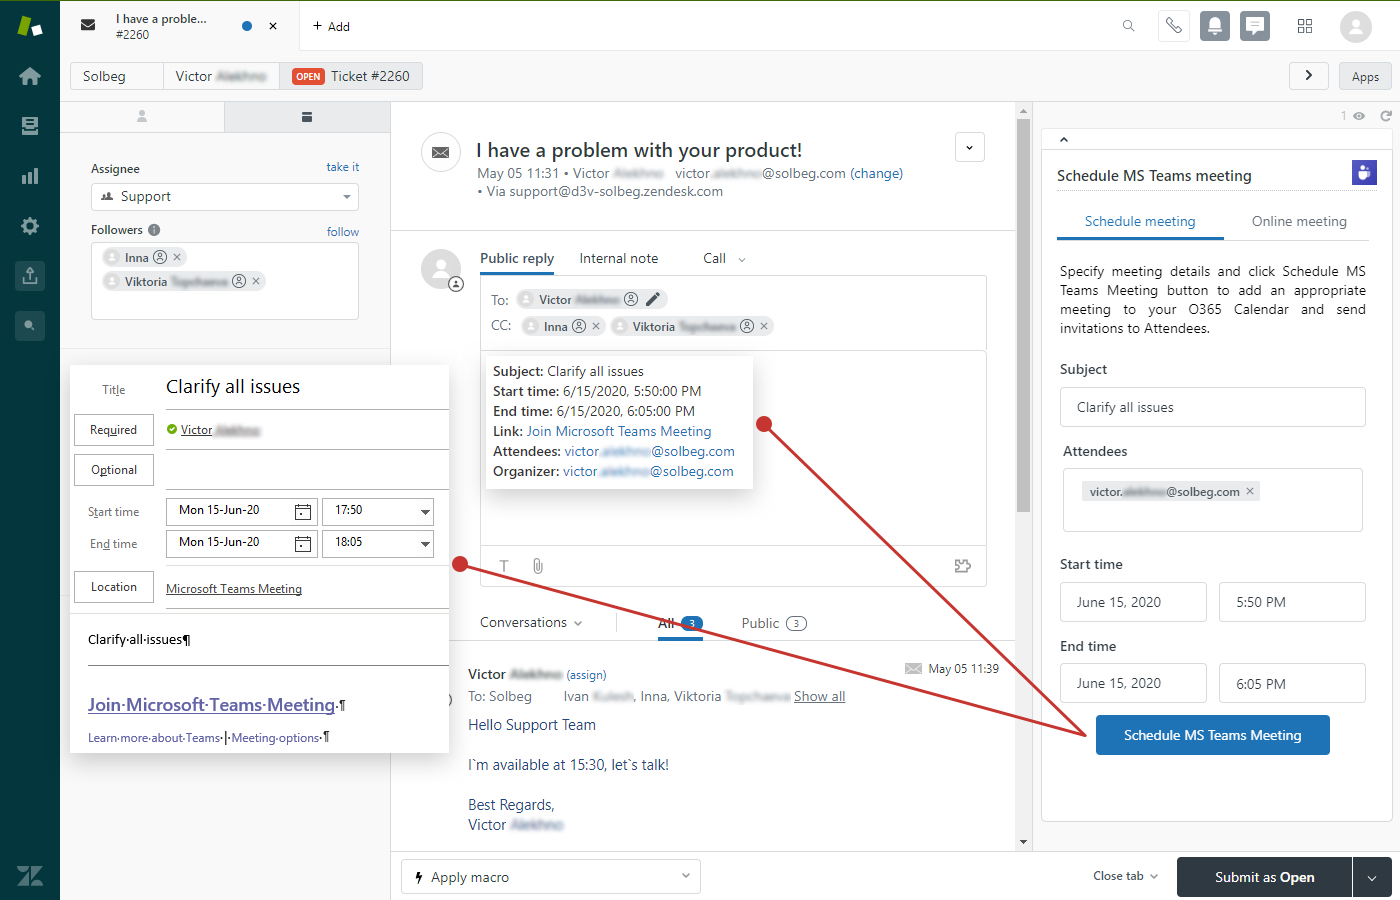Open the notifications bell icon
The height and width of the screenshot is (900, 1400).
pyautogui.click(x=1215, y=26)
